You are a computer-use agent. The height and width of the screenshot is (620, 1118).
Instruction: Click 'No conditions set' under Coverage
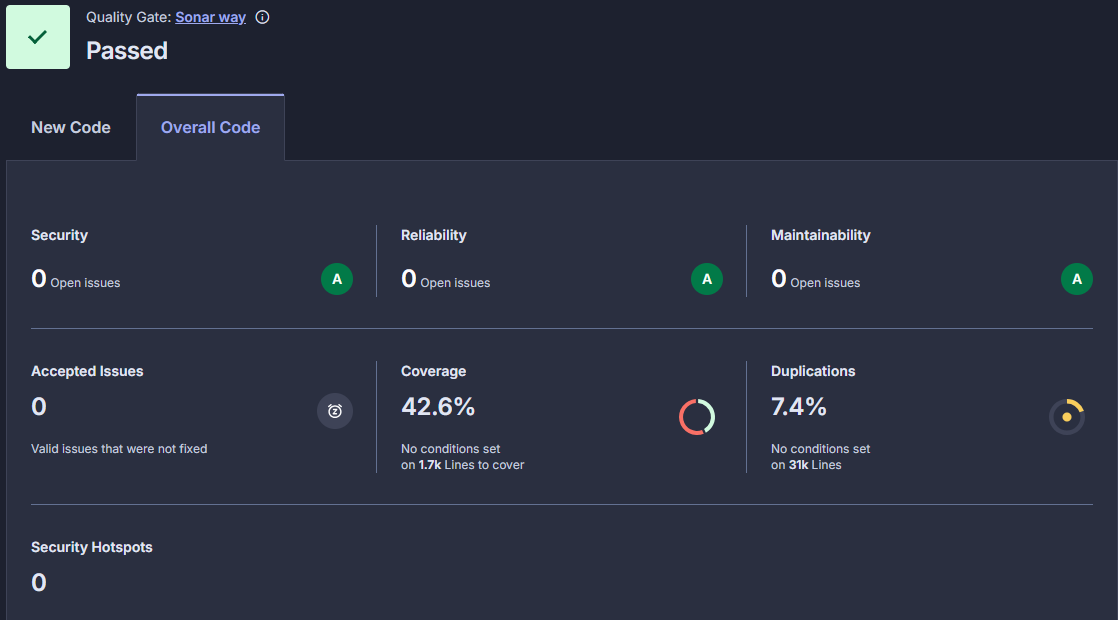(451, 449)
